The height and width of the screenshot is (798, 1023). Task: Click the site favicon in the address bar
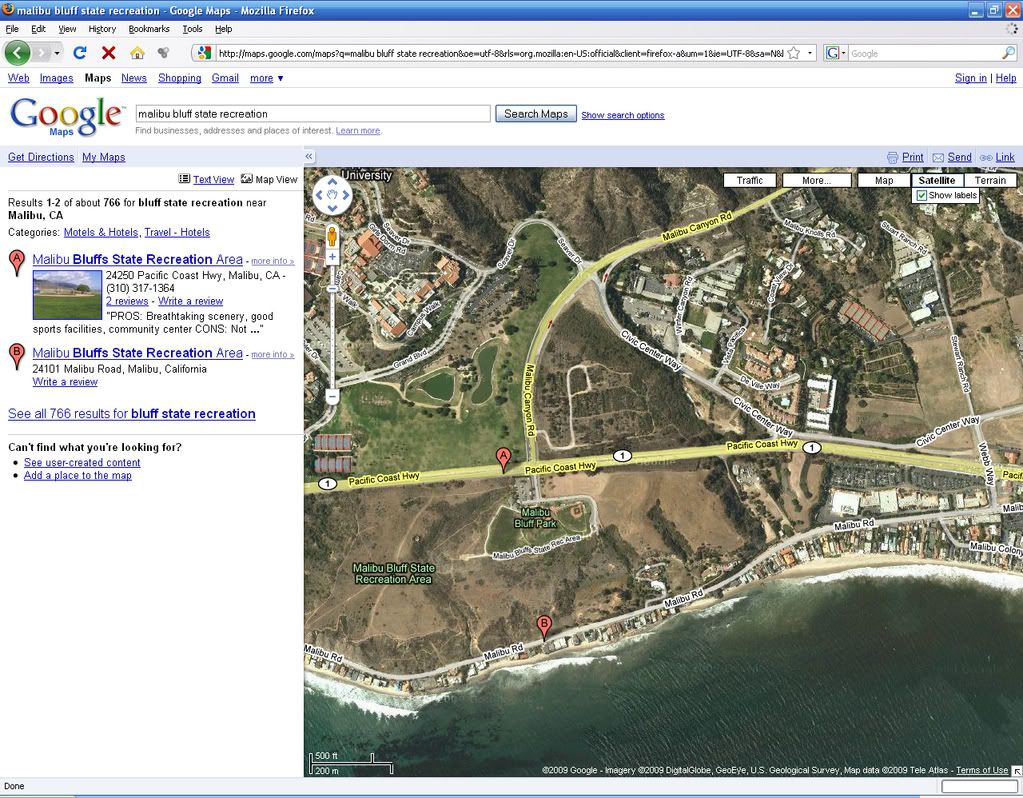204,54
